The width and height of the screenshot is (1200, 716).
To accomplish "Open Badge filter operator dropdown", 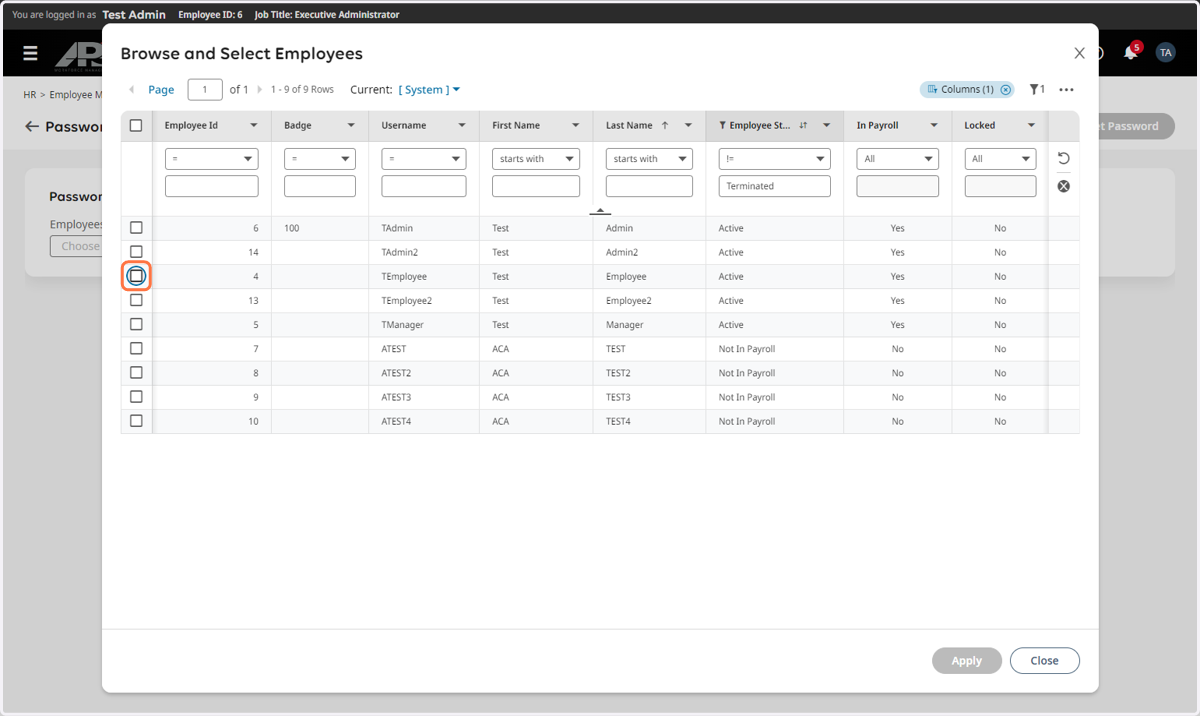I will [320, 159].
